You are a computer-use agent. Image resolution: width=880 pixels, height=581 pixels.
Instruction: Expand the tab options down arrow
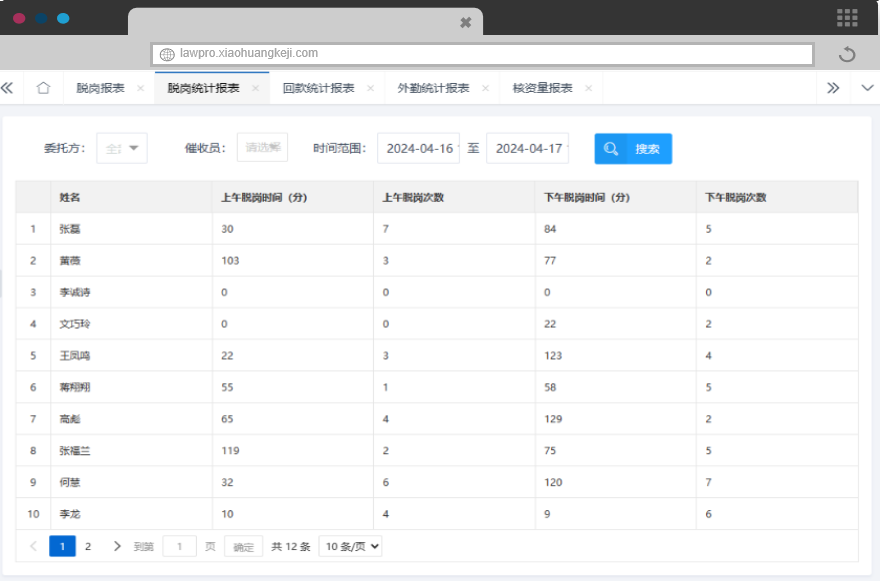click(x=867, y=88)
